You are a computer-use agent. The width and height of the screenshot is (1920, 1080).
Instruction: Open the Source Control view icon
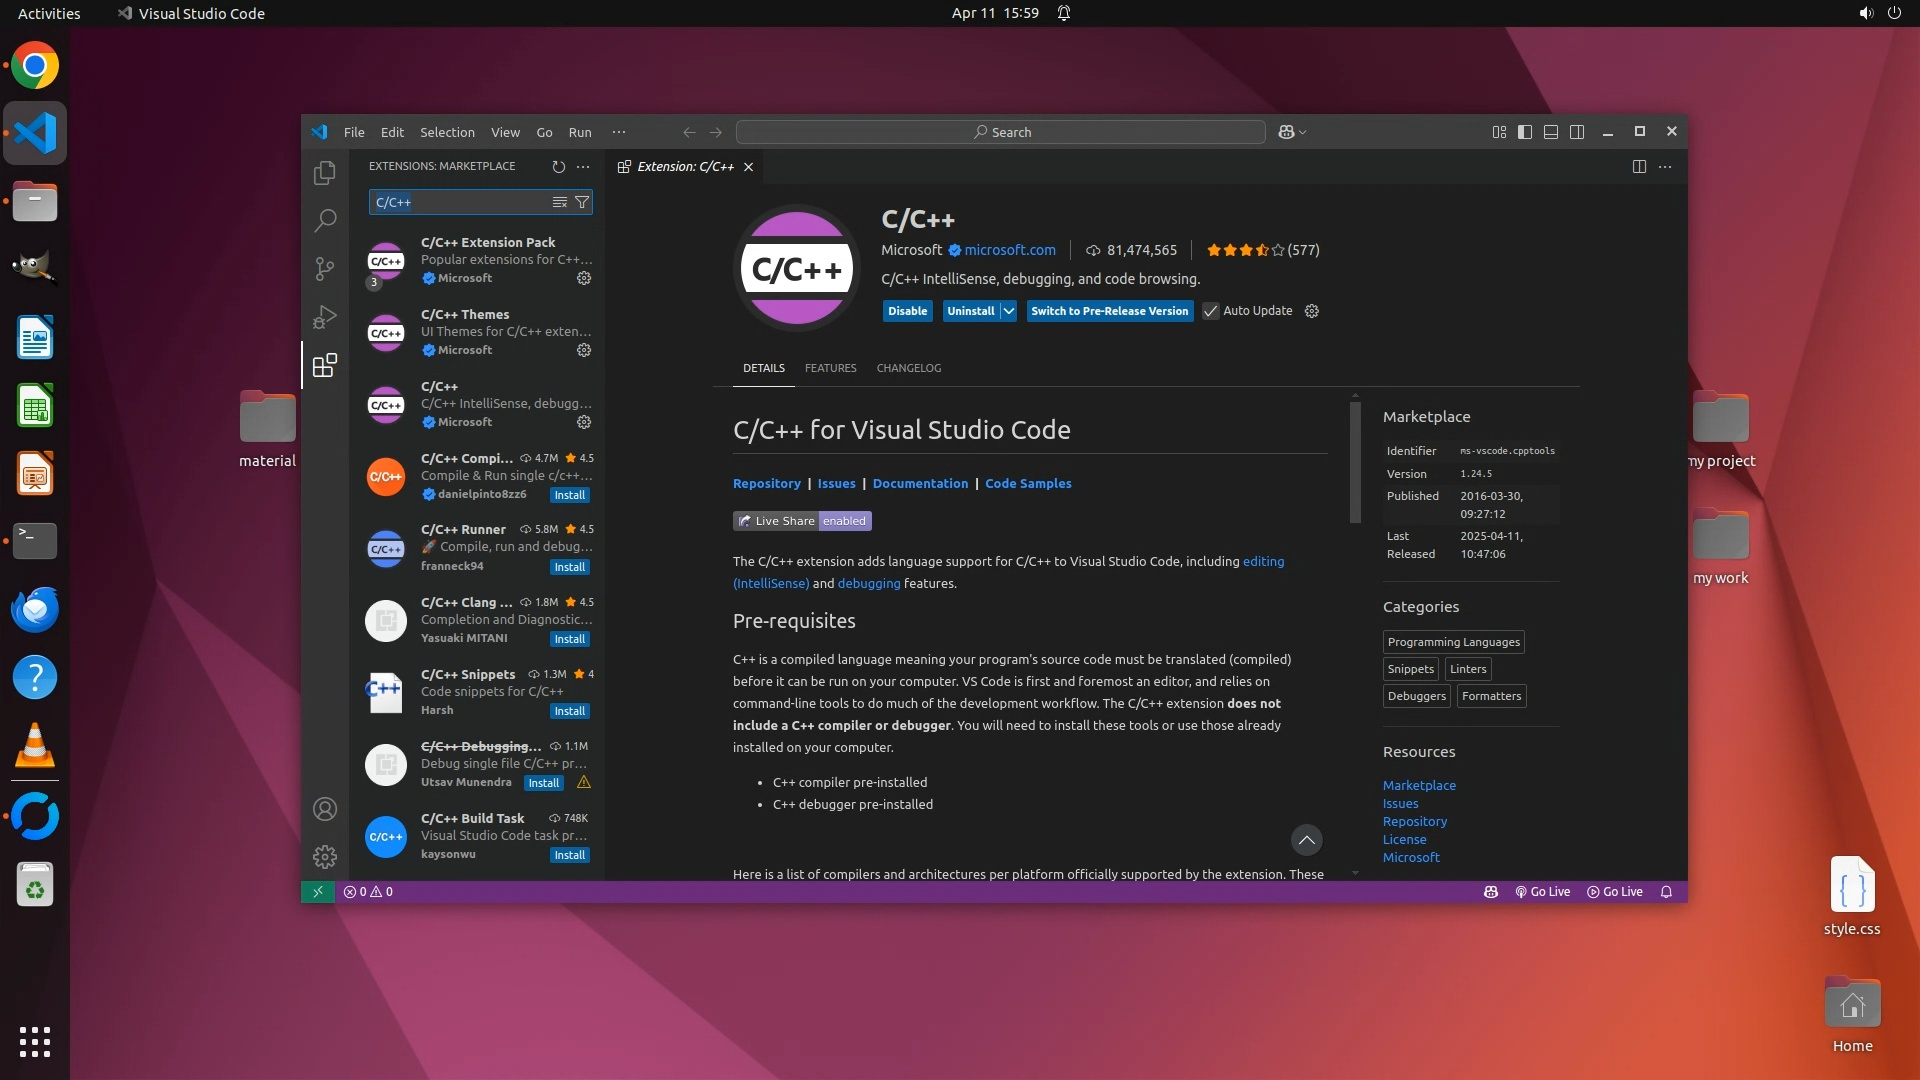click(324, 269)
